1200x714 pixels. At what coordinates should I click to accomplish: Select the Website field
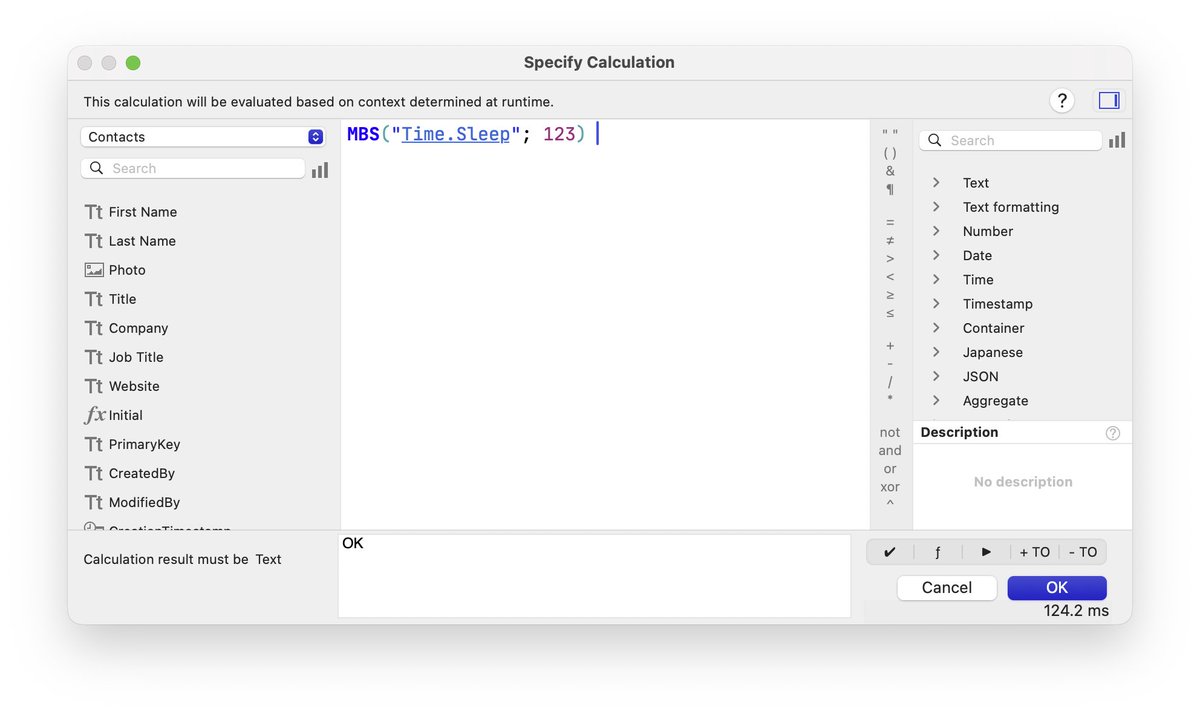pyautogui.click(x=134, y=386)
